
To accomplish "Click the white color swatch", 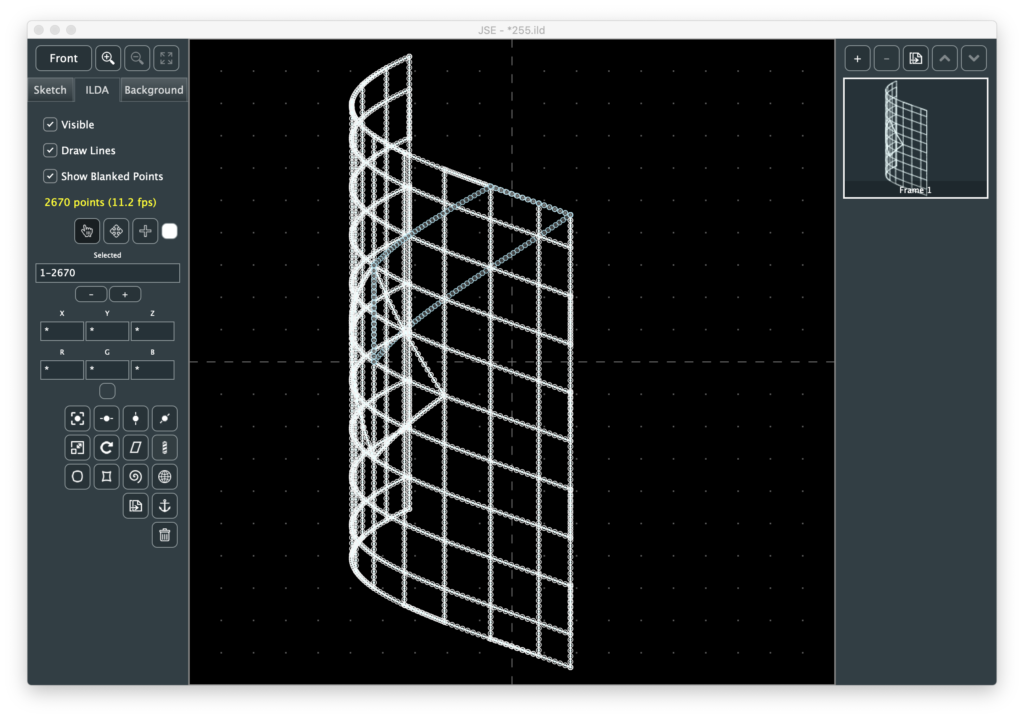I will point(170,231).
